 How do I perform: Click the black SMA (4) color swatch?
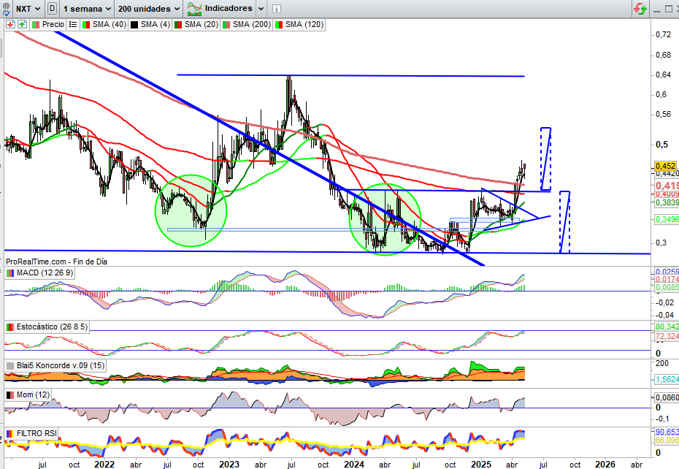pyautogui.click(x=135, y=25)
